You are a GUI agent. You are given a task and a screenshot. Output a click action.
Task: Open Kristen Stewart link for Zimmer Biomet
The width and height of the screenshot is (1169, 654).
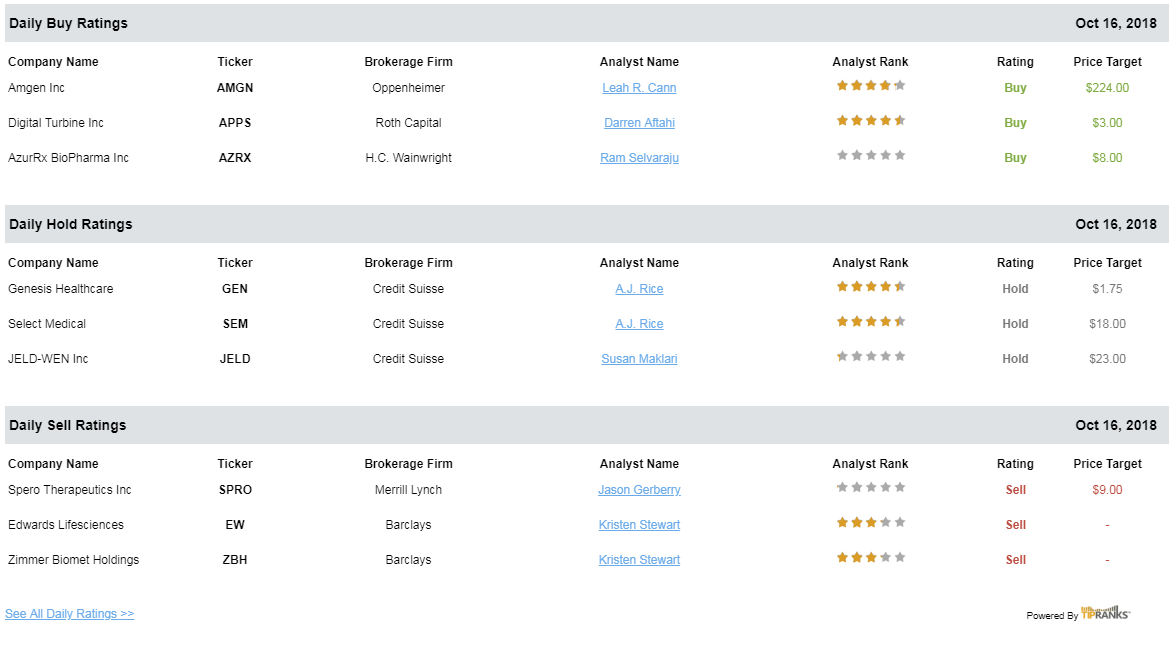point(639,560)
